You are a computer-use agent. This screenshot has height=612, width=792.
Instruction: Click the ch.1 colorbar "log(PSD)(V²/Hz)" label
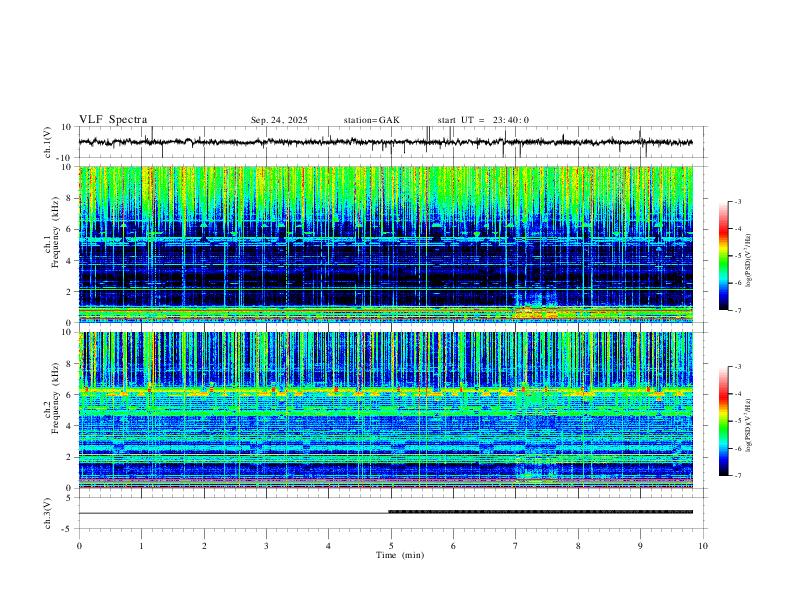tap(749, 260)
